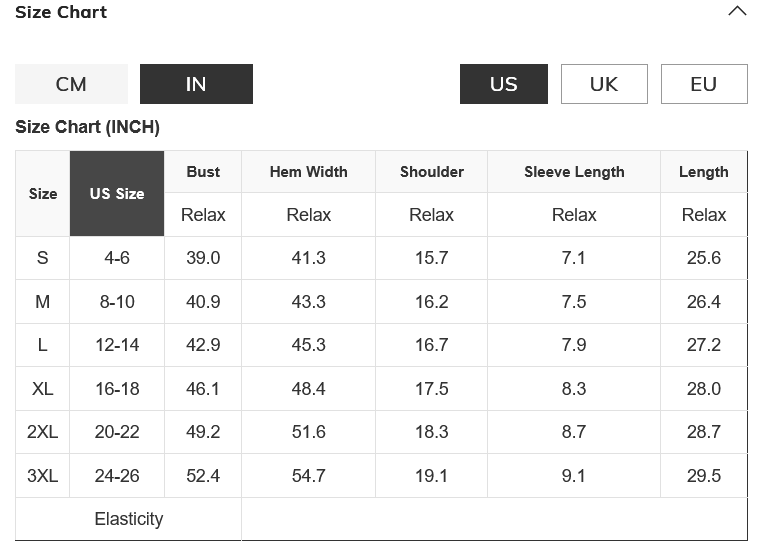Click the Shoulder column header

431,172
